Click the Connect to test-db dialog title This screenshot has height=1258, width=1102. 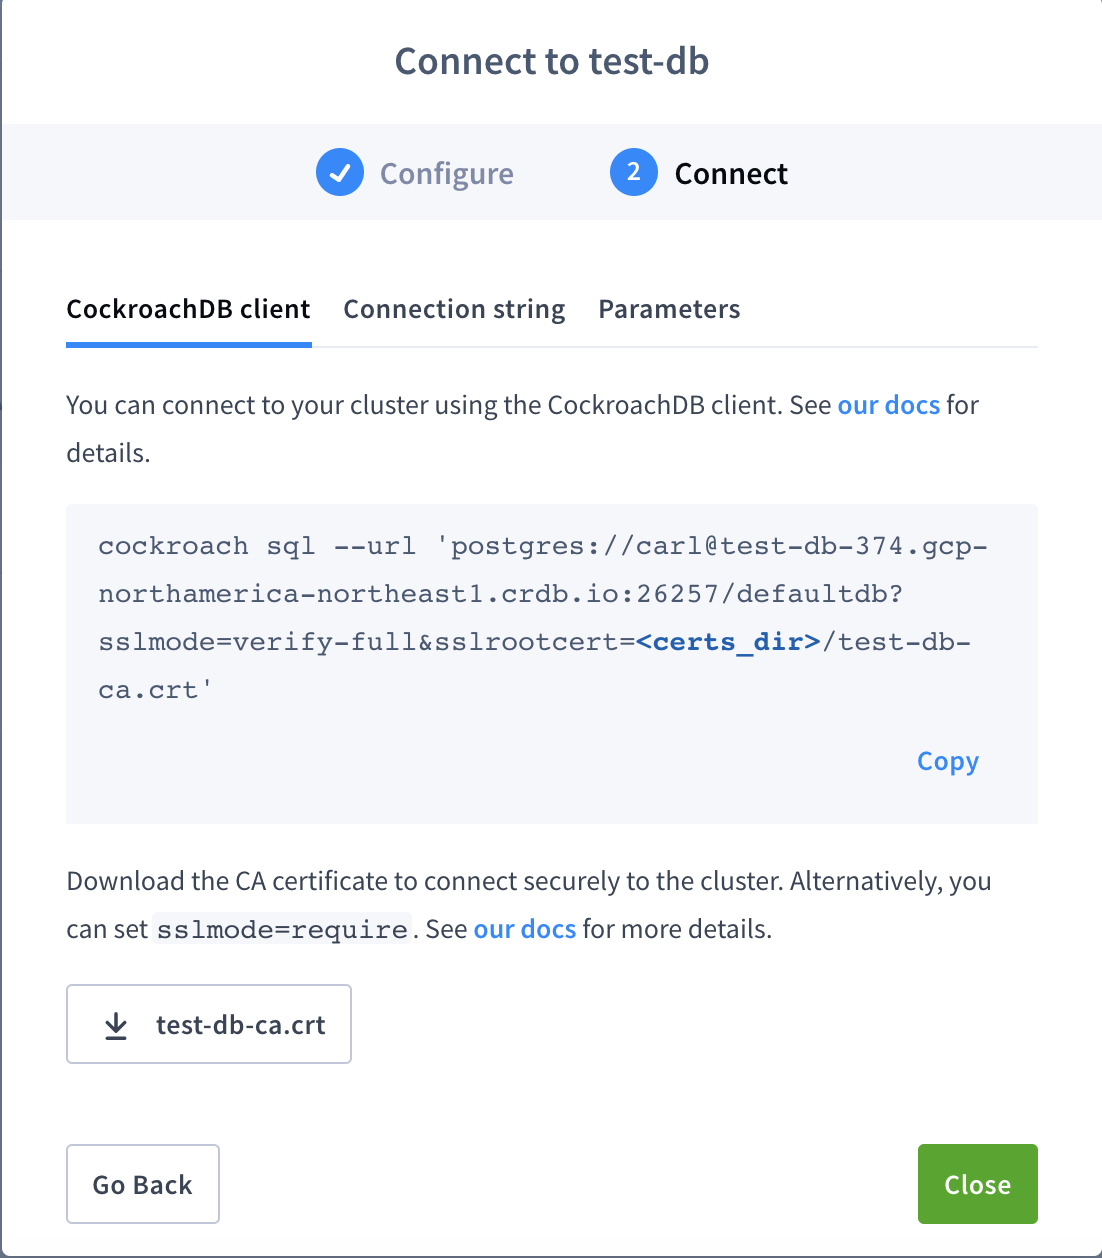pos(551,61)
